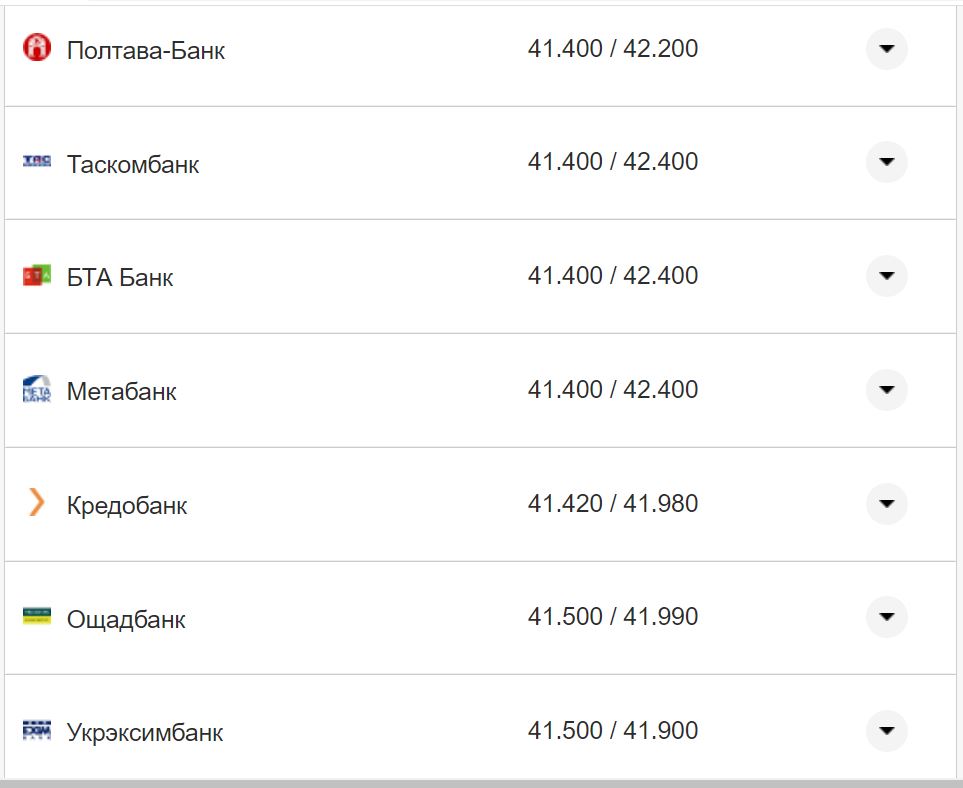The image size is (963, 788).
Task: Open the Ощадбанк name link
Action: pyautogui.click(x=126, y=619)
